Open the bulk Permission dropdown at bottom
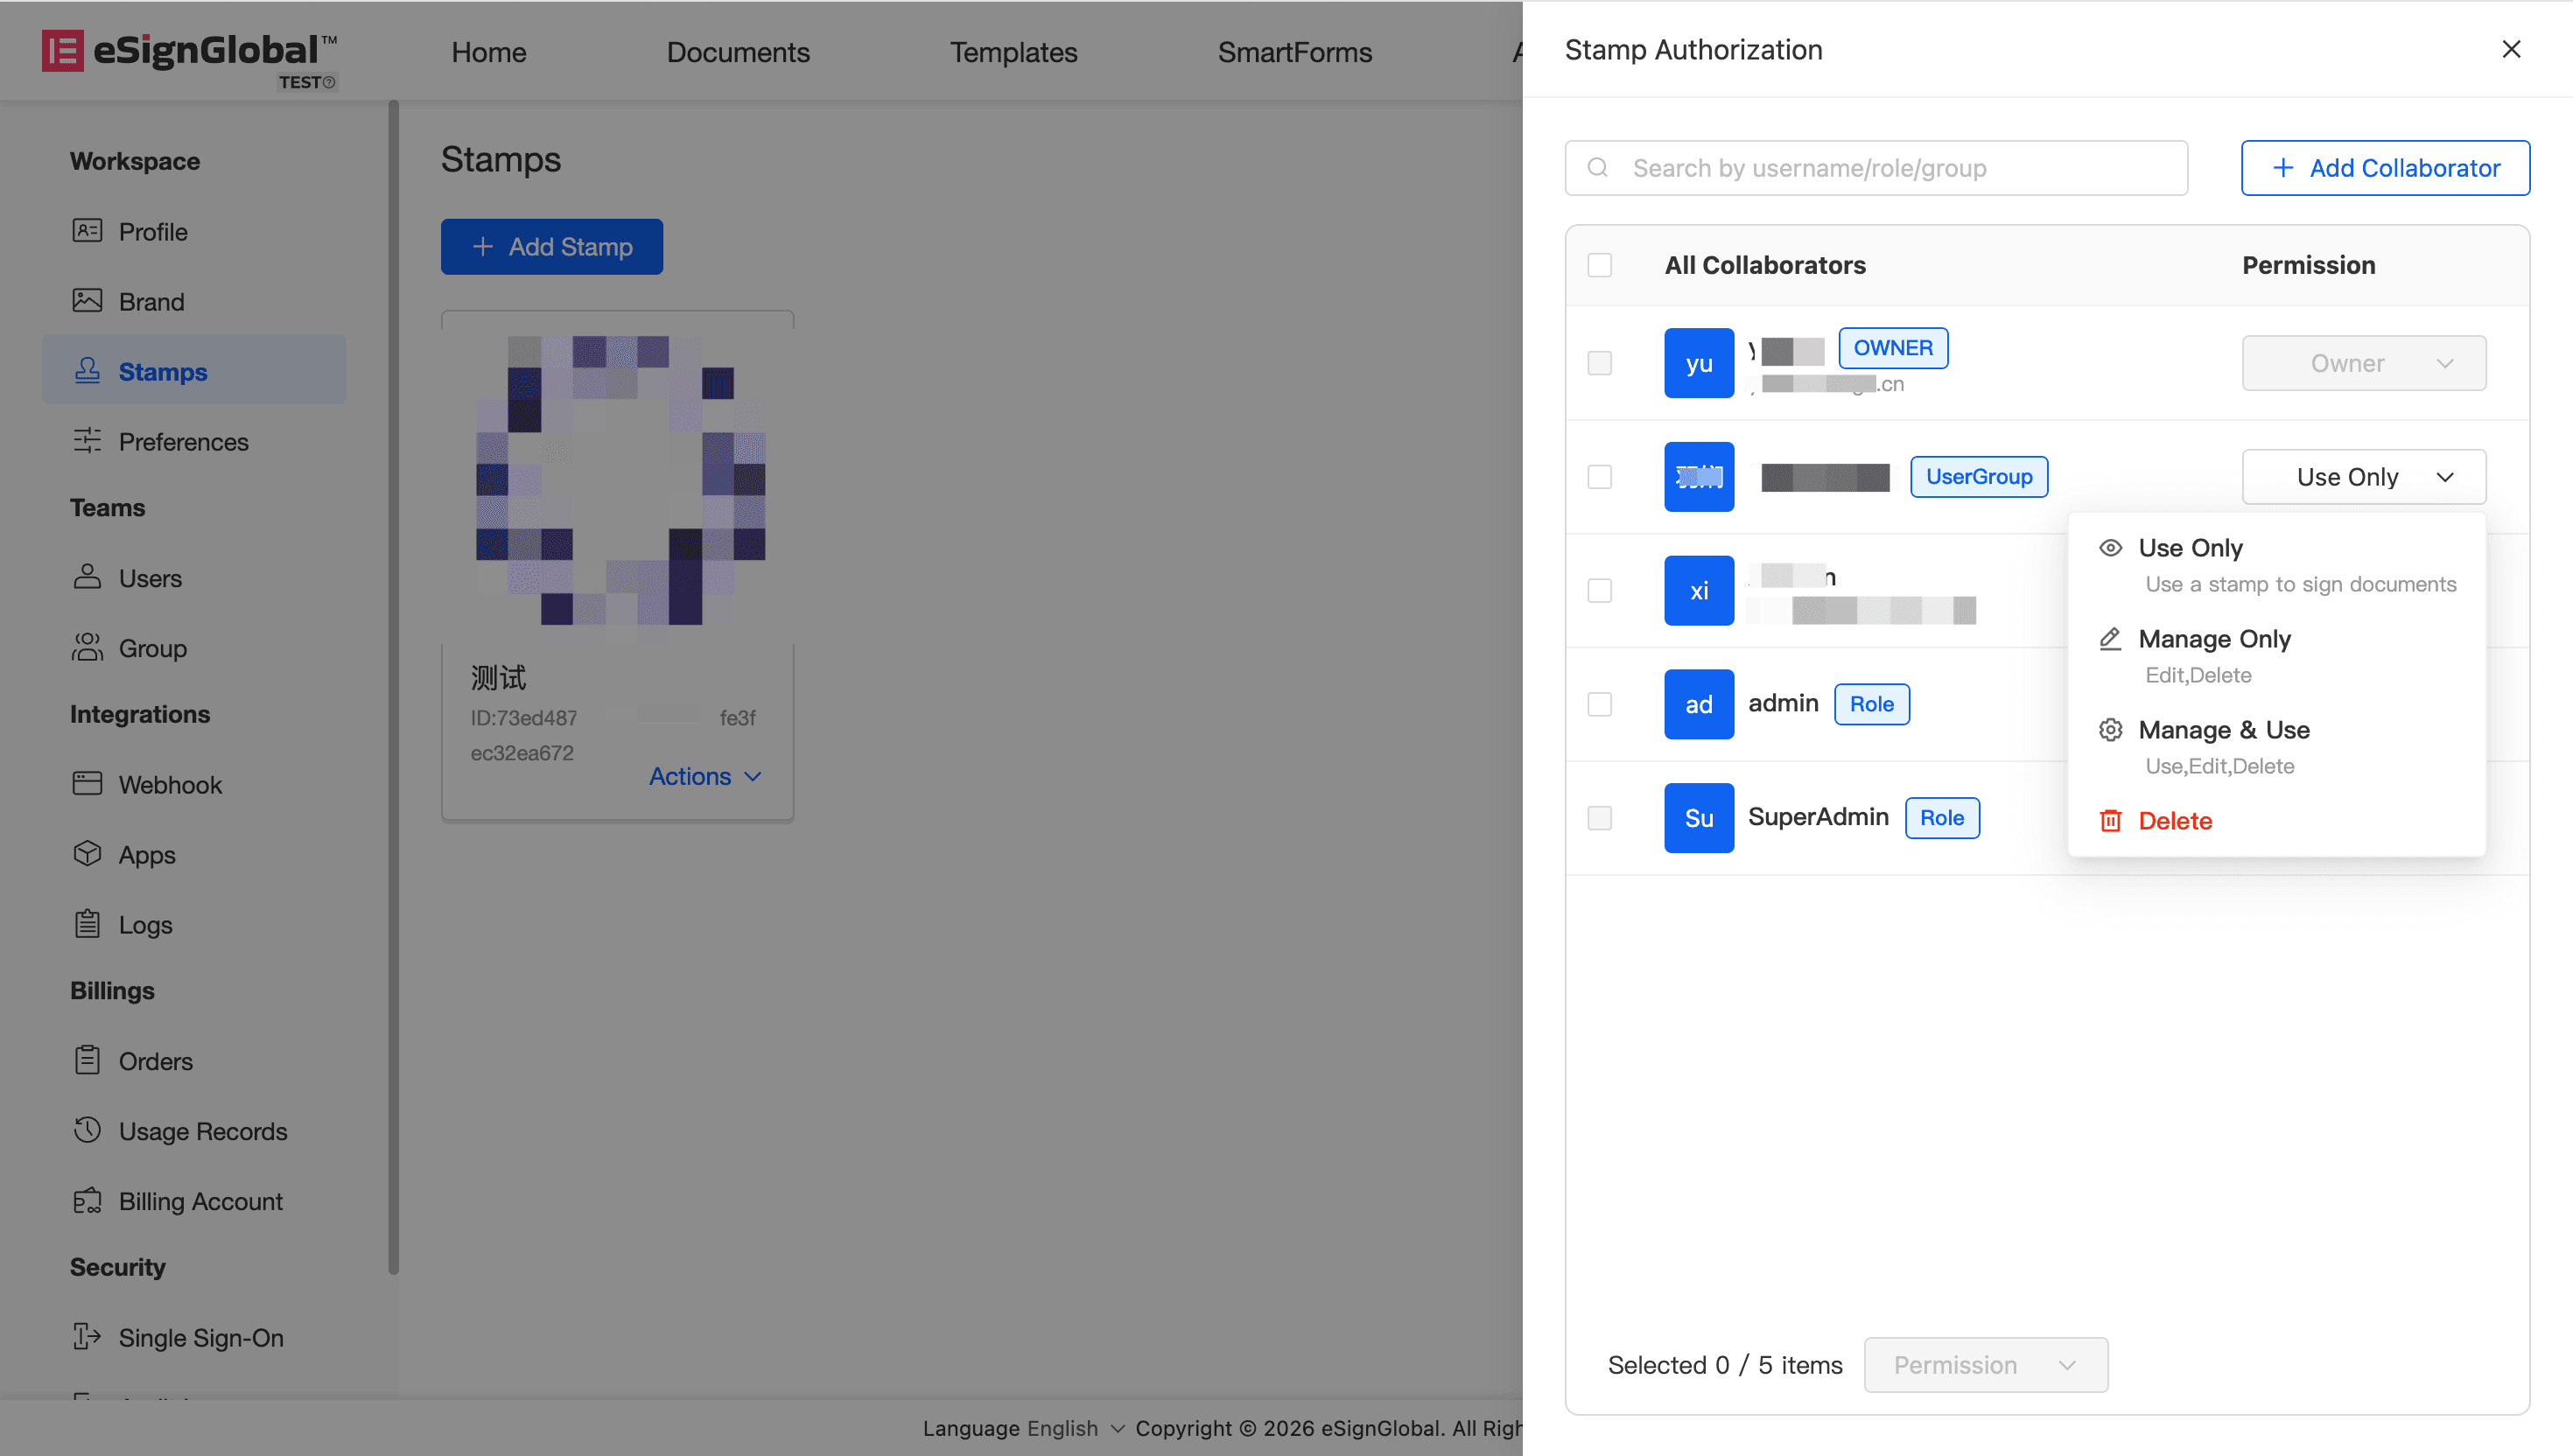 click(x=1985, y=1365)
